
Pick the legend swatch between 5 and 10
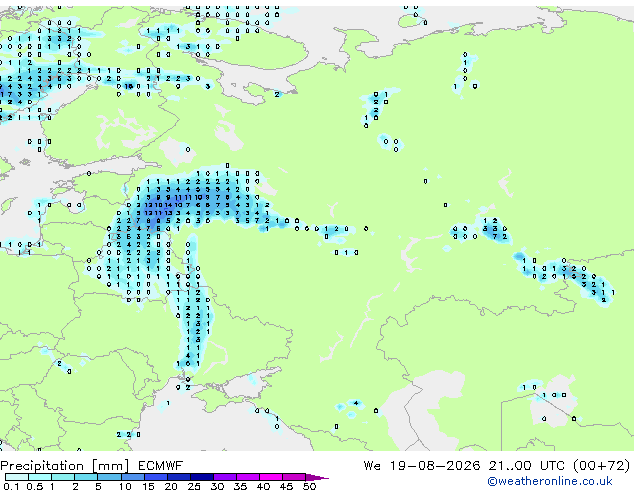pos(110,477)
